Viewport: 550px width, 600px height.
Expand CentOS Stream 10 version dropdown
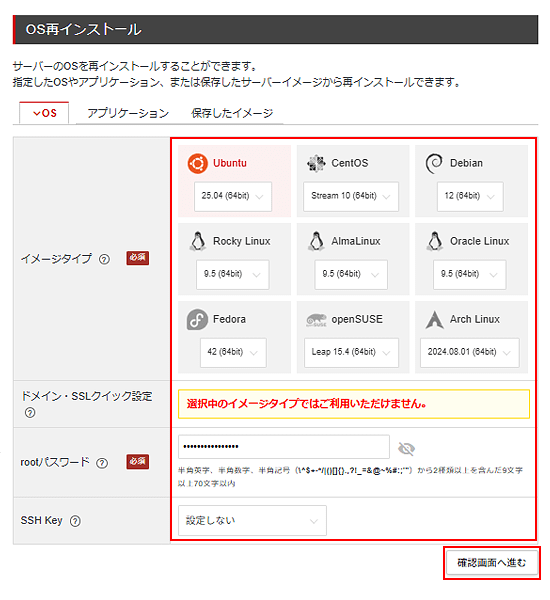(x=351, y=196)
